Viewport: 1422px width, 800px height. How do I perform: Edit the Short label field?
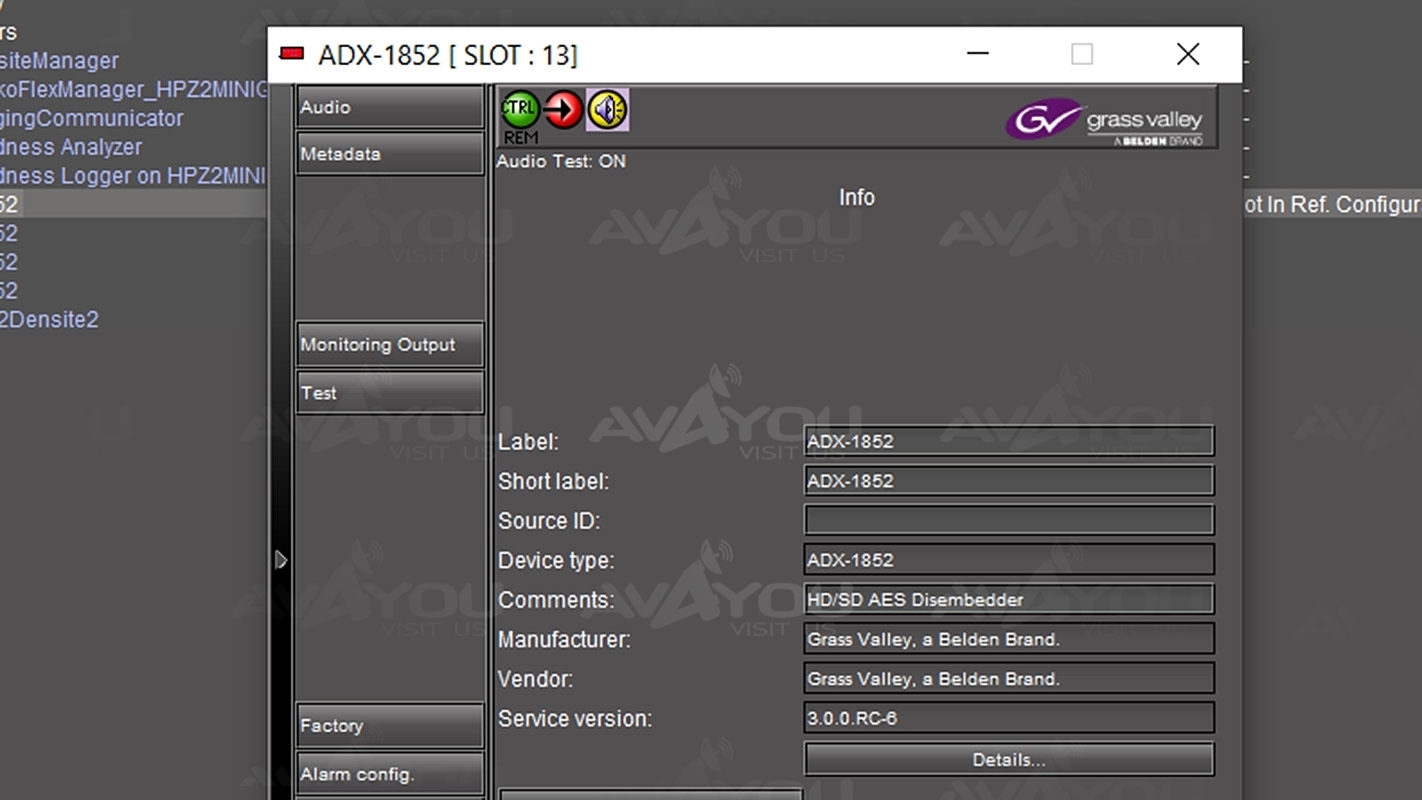[x=1008, y=481]
